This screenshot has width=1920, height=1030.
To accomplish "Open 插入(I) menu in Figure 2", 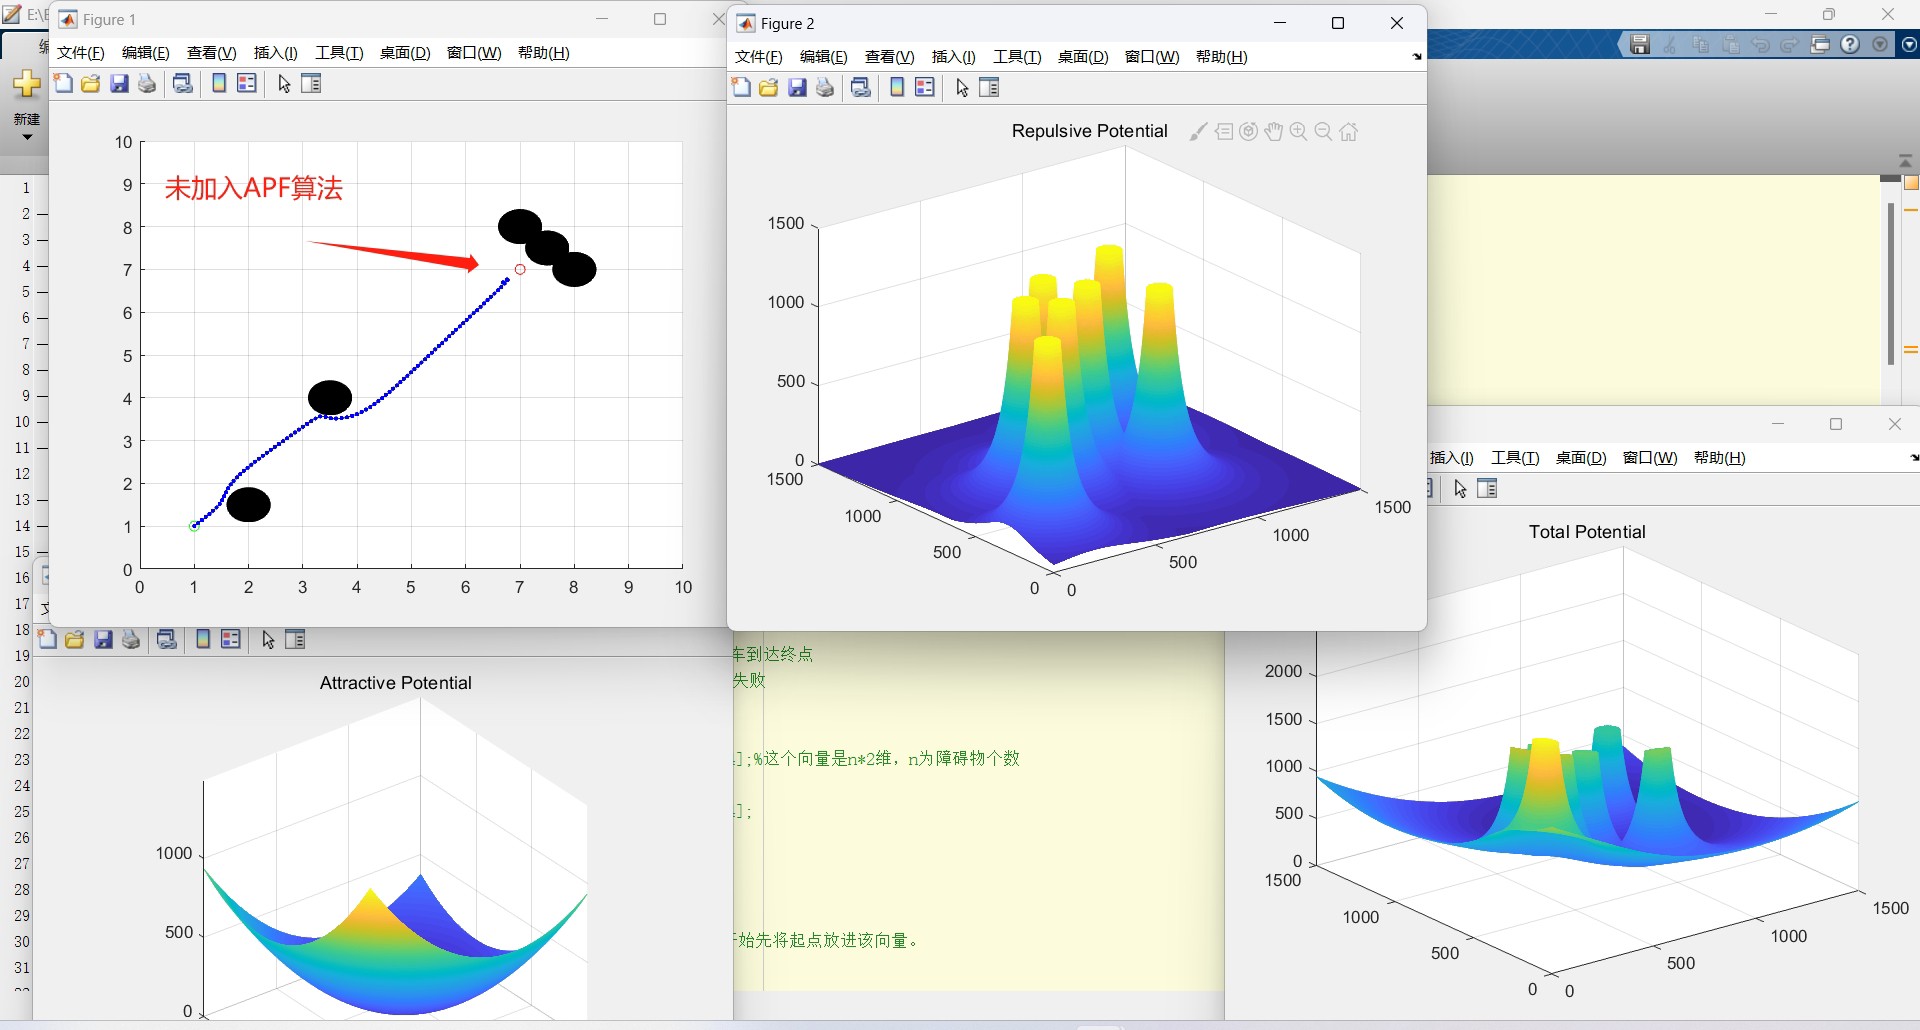I will click(x=954, y=57).
